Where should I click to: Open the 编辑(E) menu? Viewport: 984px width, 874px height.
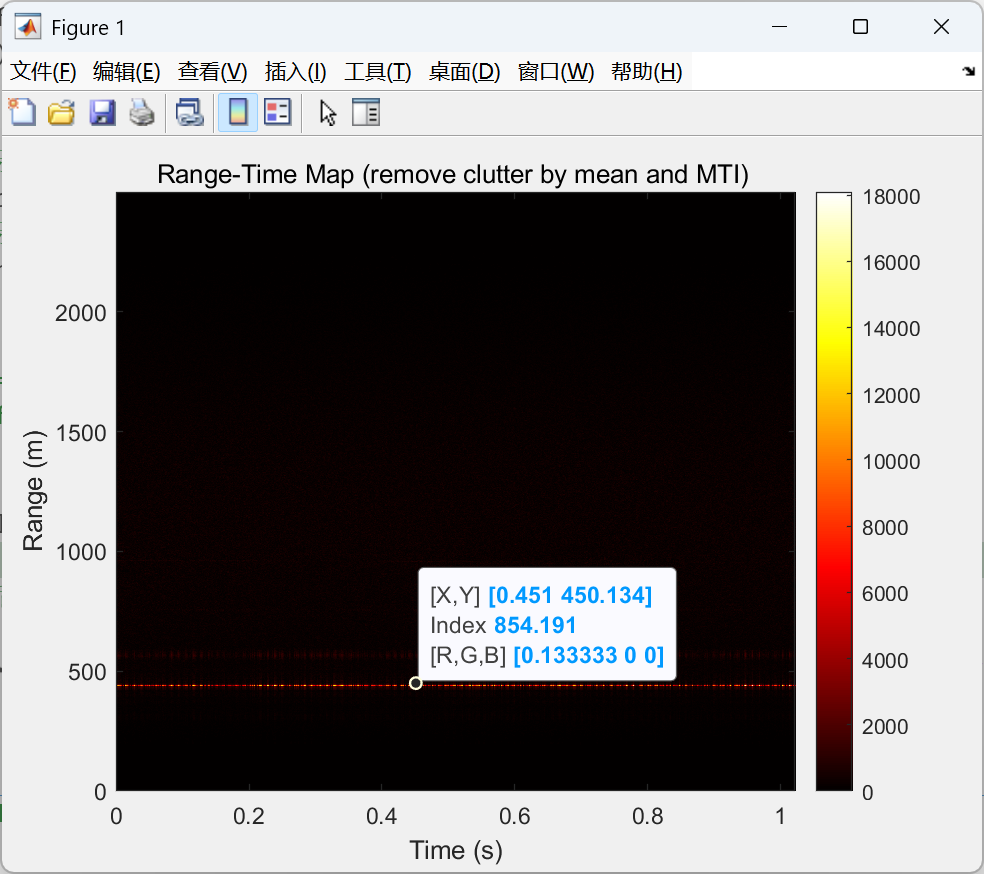(x=126, y=72)
